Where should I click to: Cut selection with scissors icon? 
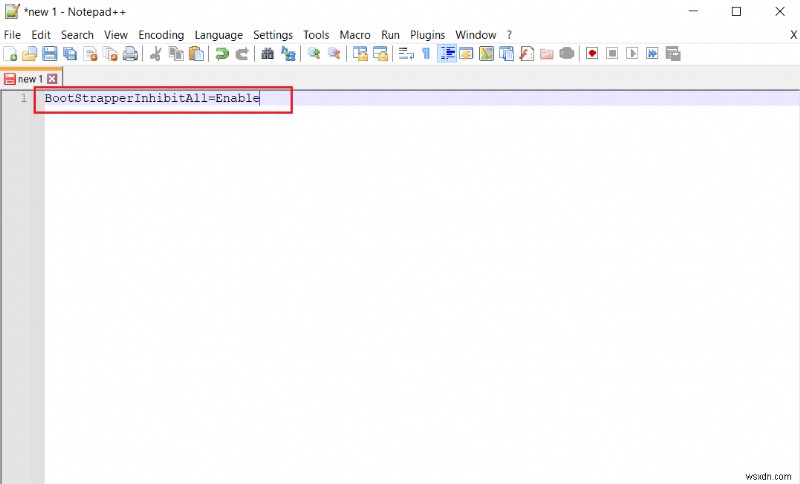pyautogui.click(x=156, y=54)
